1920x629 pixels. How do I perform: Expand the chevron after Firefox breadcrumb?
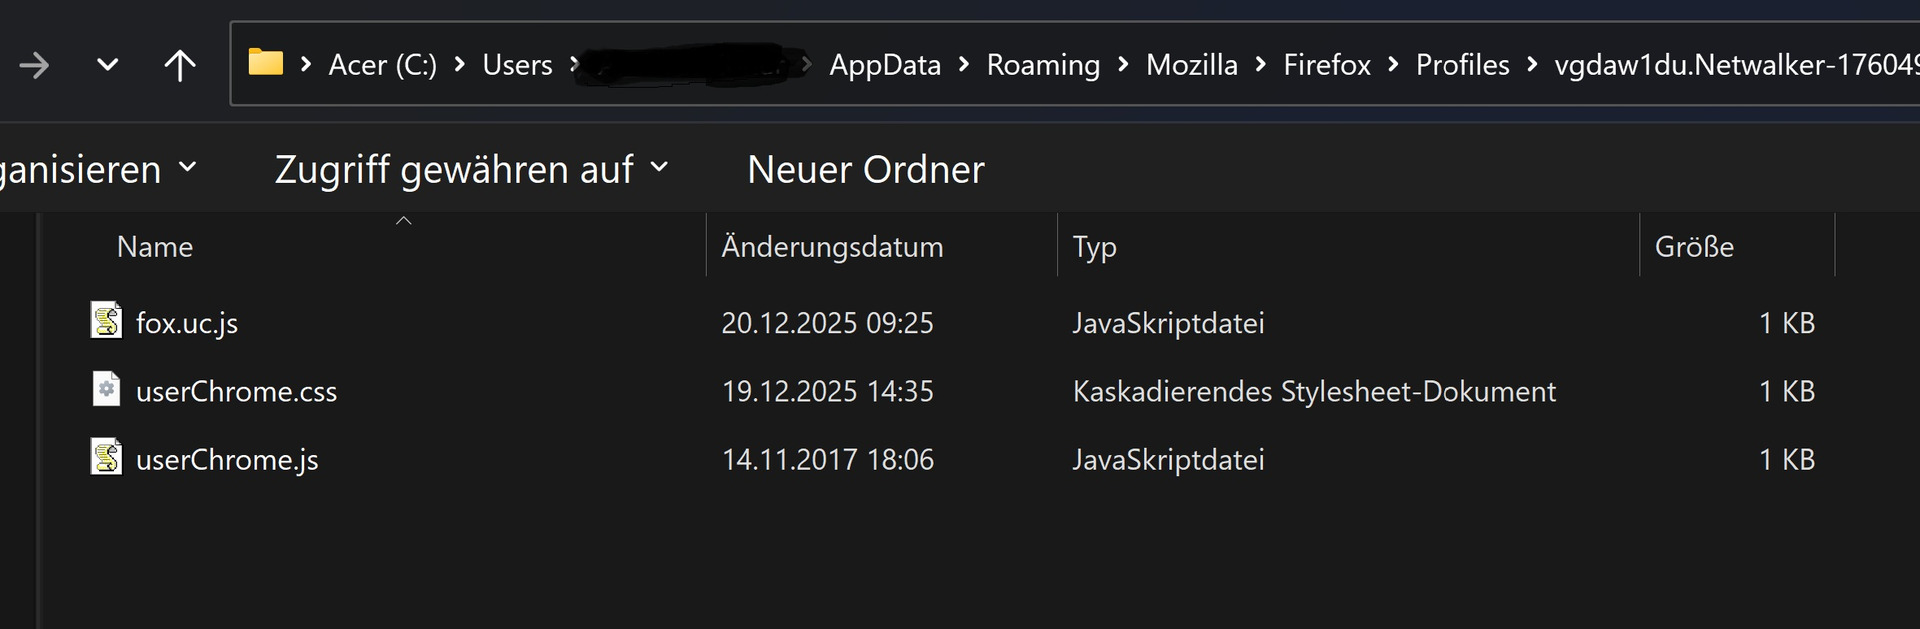[x=1393, y=65]
